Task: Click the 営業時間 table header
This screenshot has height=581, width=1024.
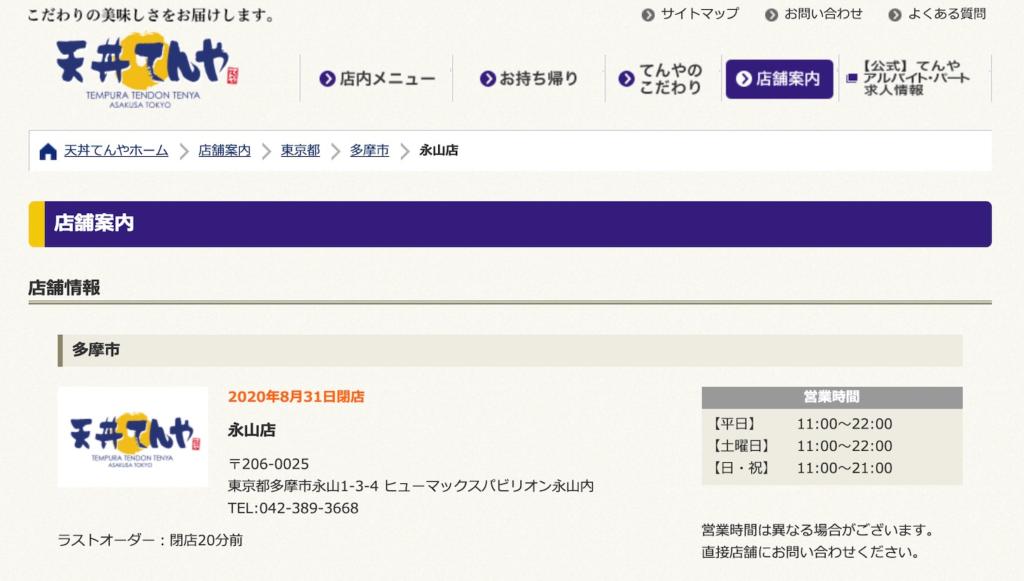Action: pyautogui.click(x=832, y=398)
